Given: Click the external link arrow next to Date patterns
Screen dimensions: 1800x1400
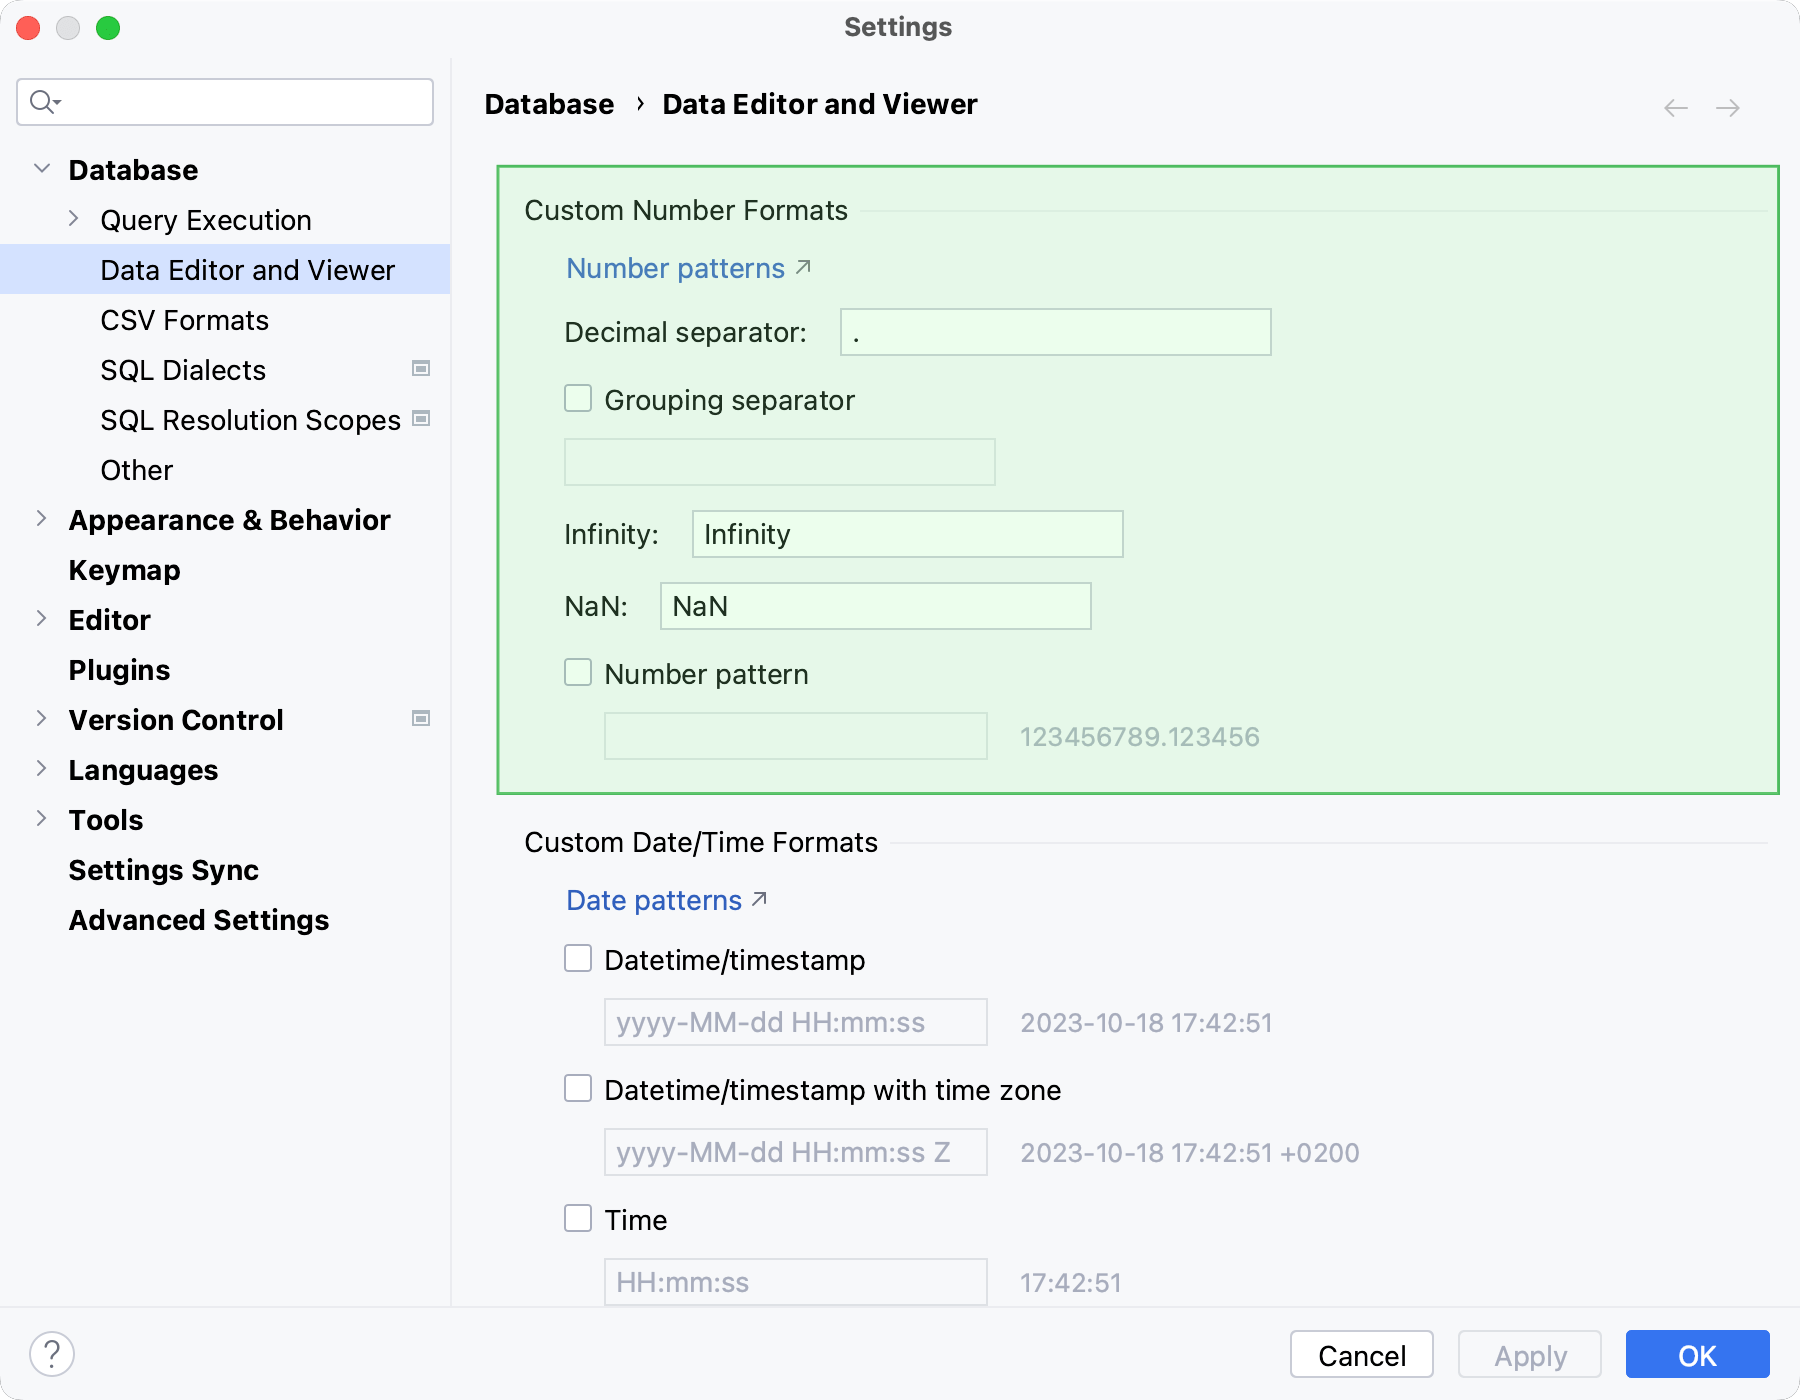Looking at the screenshot, I should [x=760, y=899].
